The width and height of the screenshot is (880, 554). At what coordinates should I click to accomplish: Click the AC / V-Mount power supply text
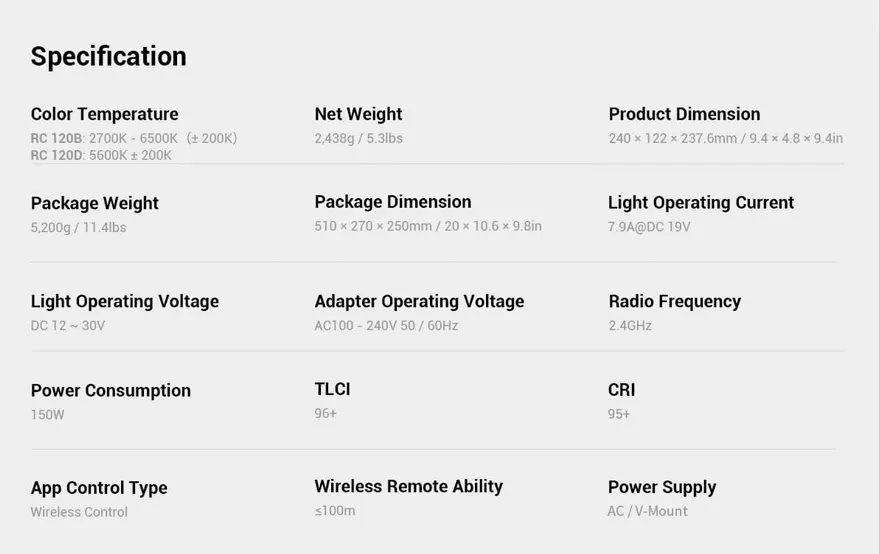tap(647, 511)
